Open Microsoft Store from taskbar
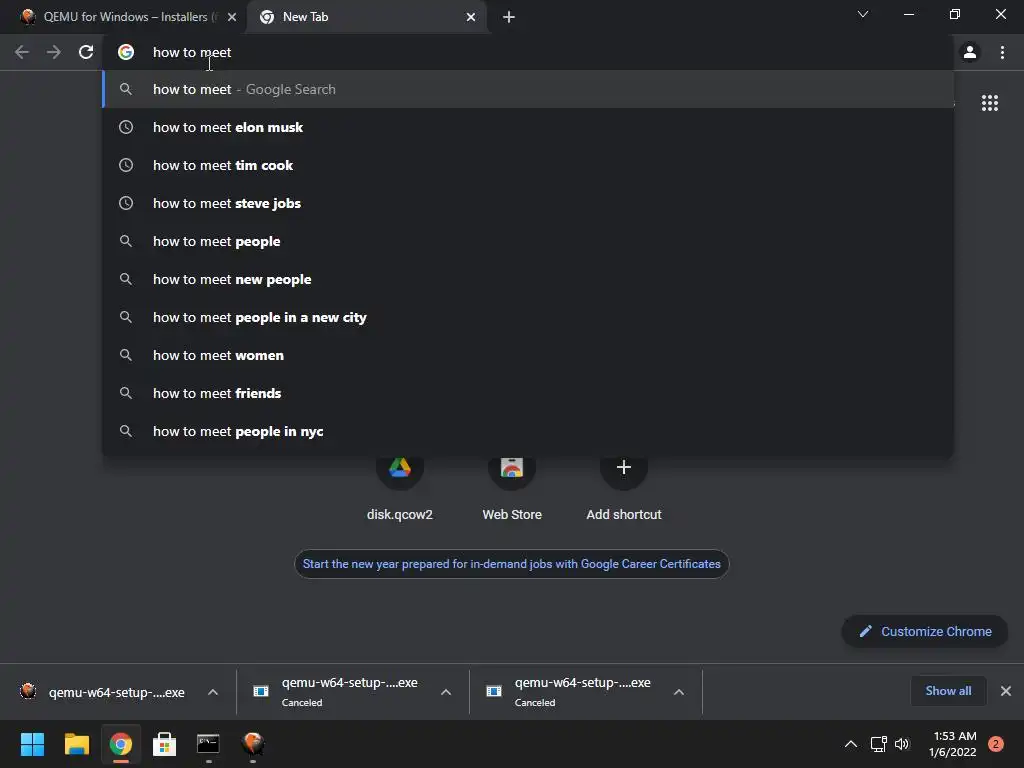This screenshot has width=1024, height=768. click(165, 744)
